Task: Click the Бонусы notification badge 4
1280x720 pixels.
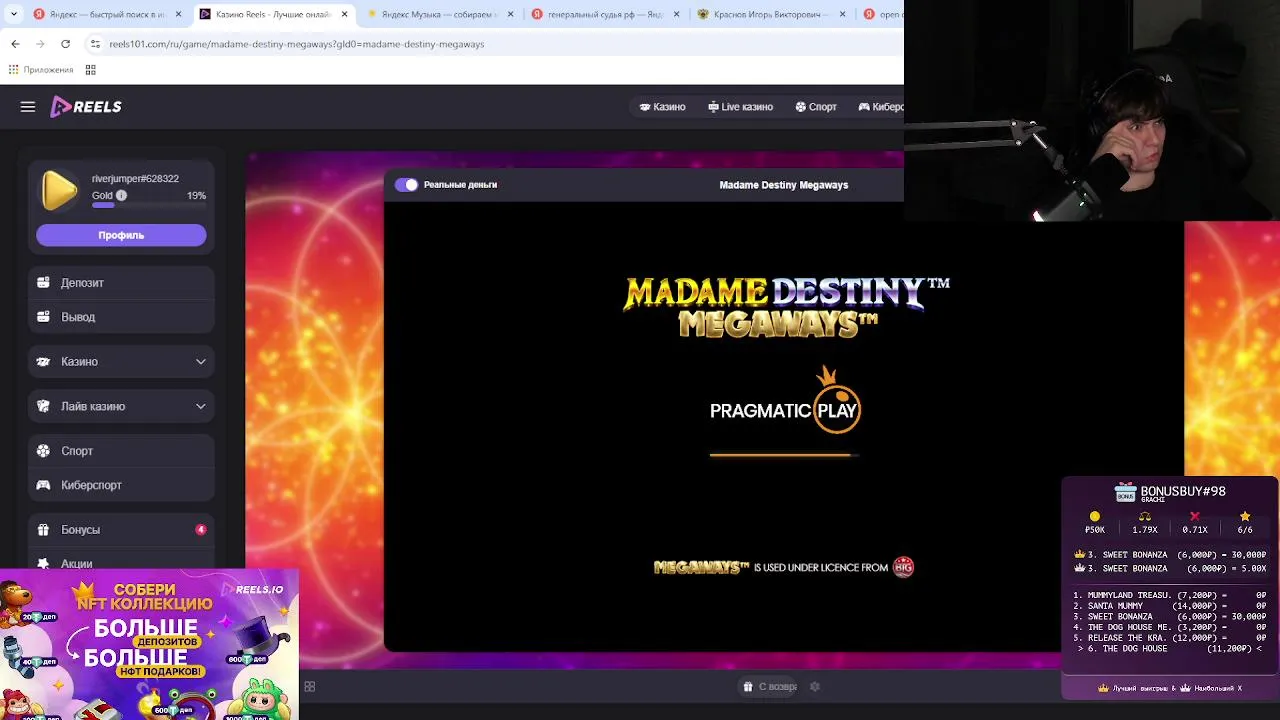Action: pos(201,530)
